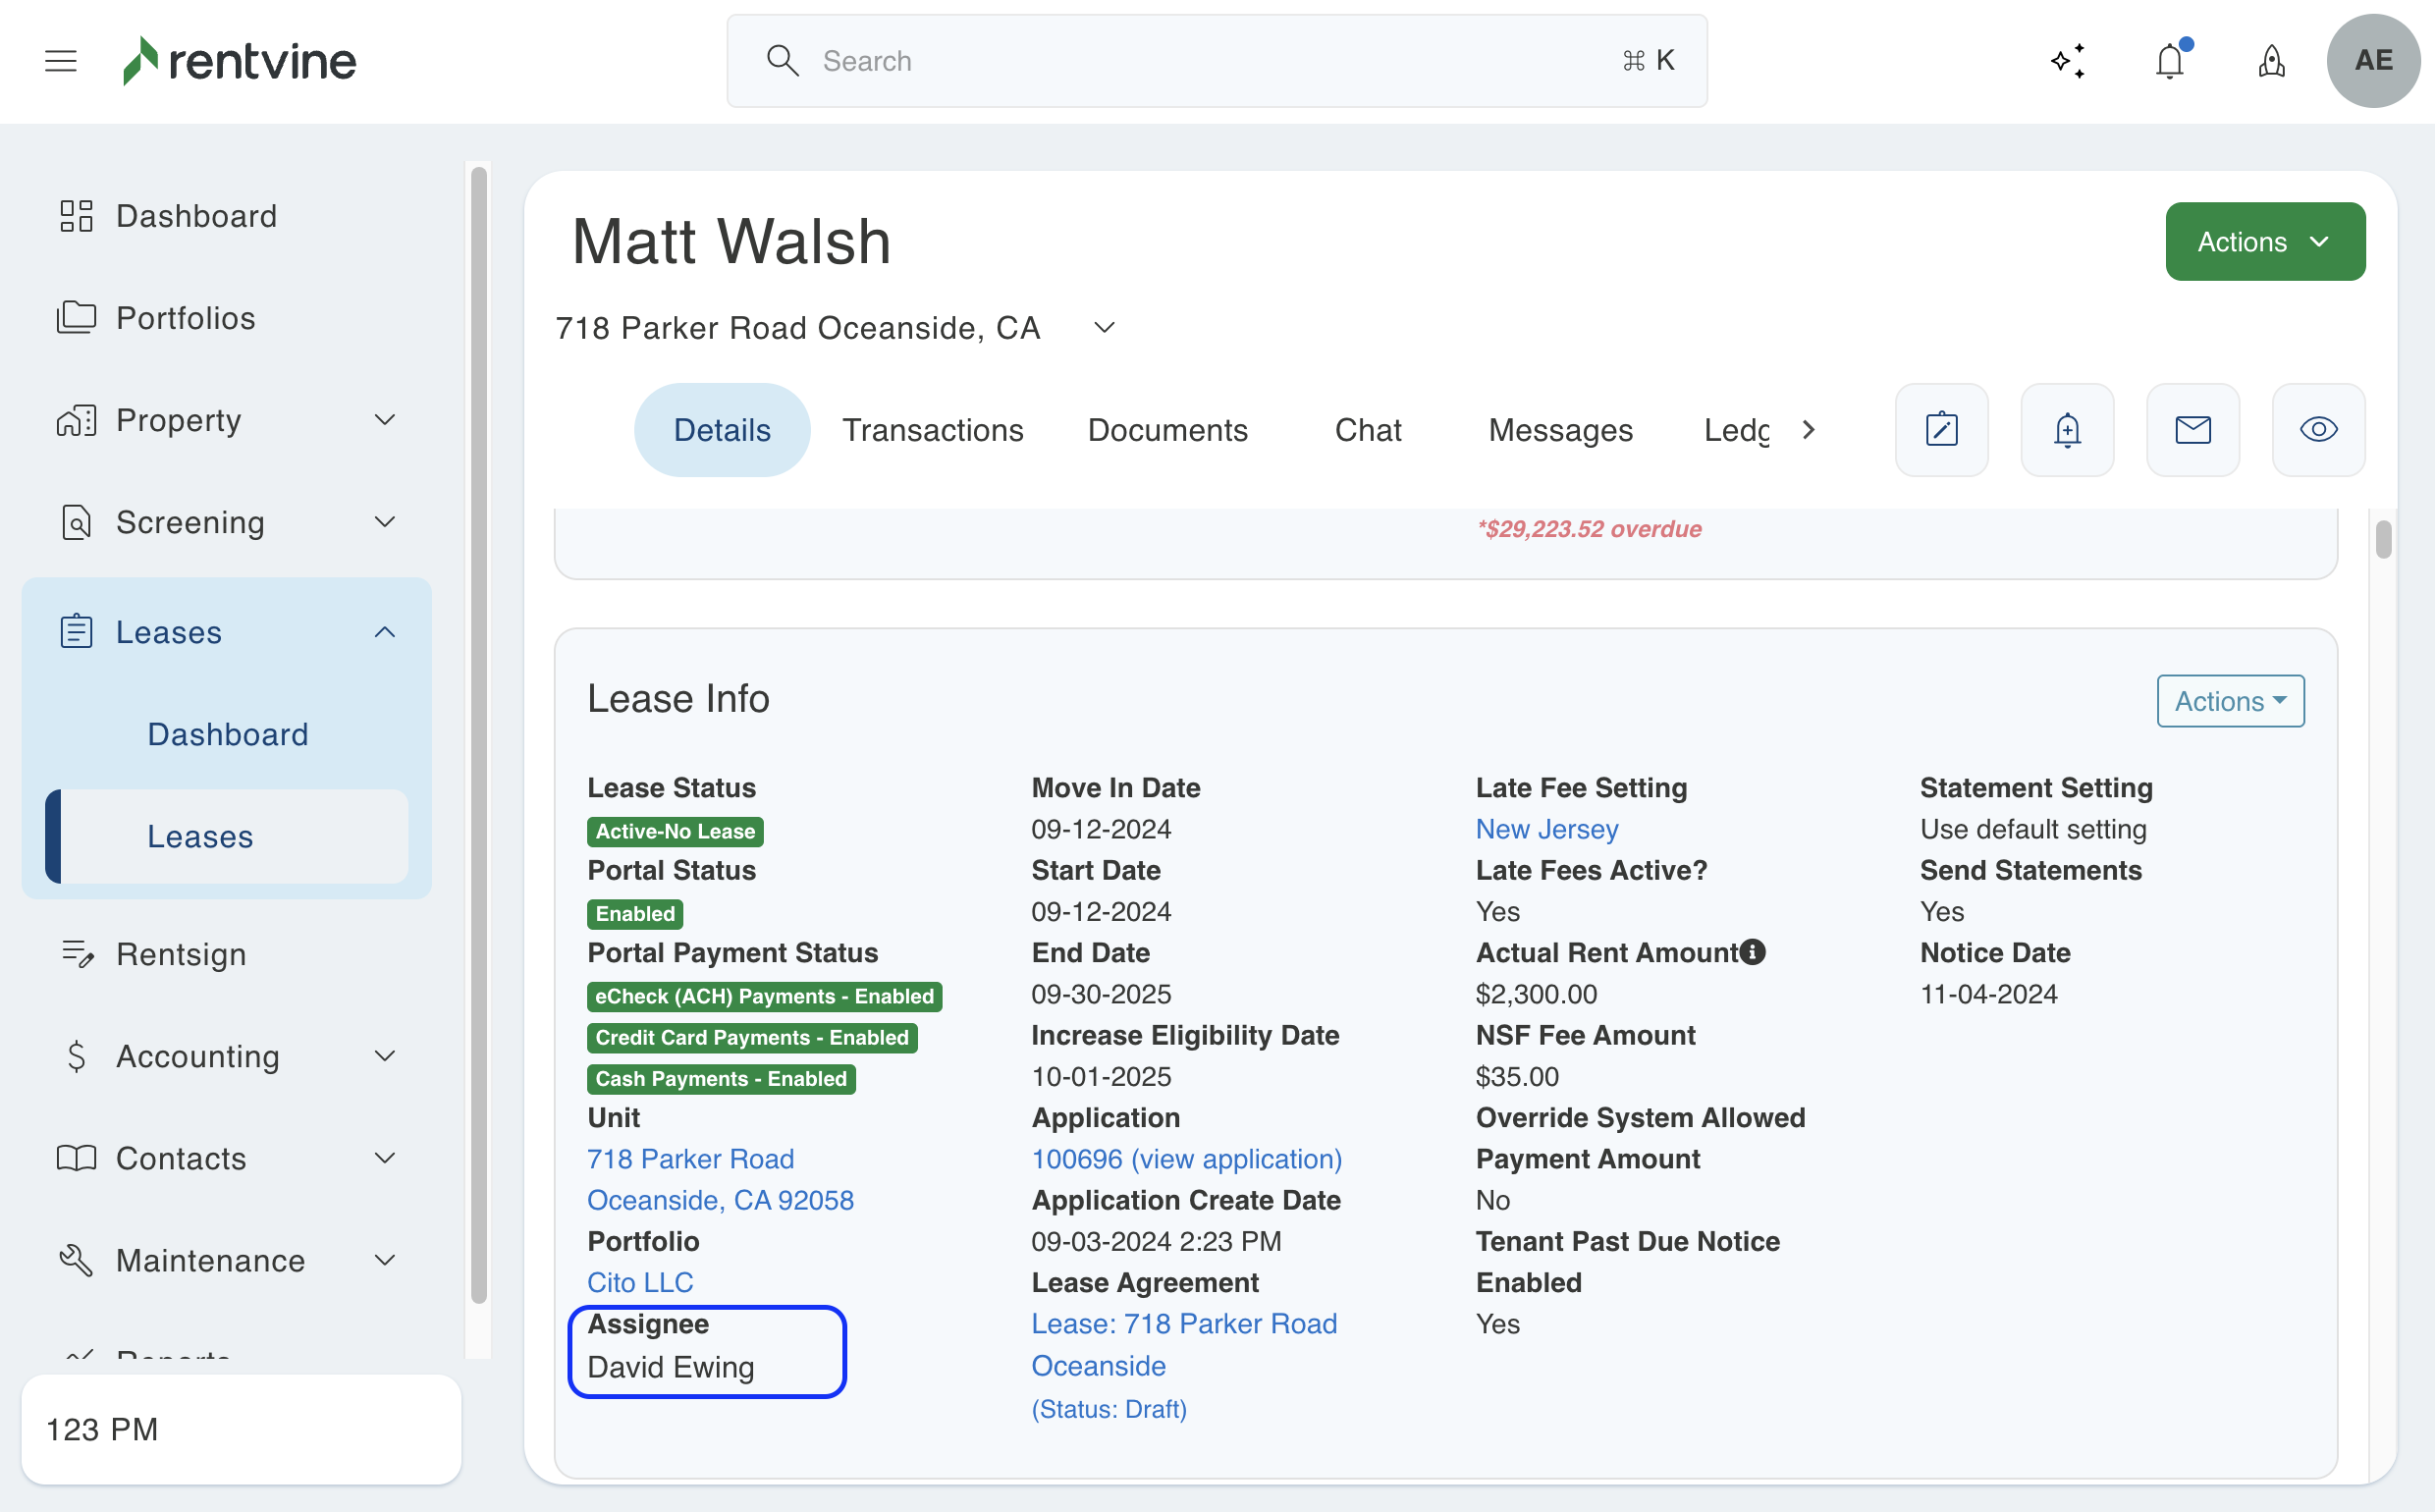This screenshot has height=1512, width=2435.
Task: Toggle the eye visibility icon
Action: [x=2318, y=430]
